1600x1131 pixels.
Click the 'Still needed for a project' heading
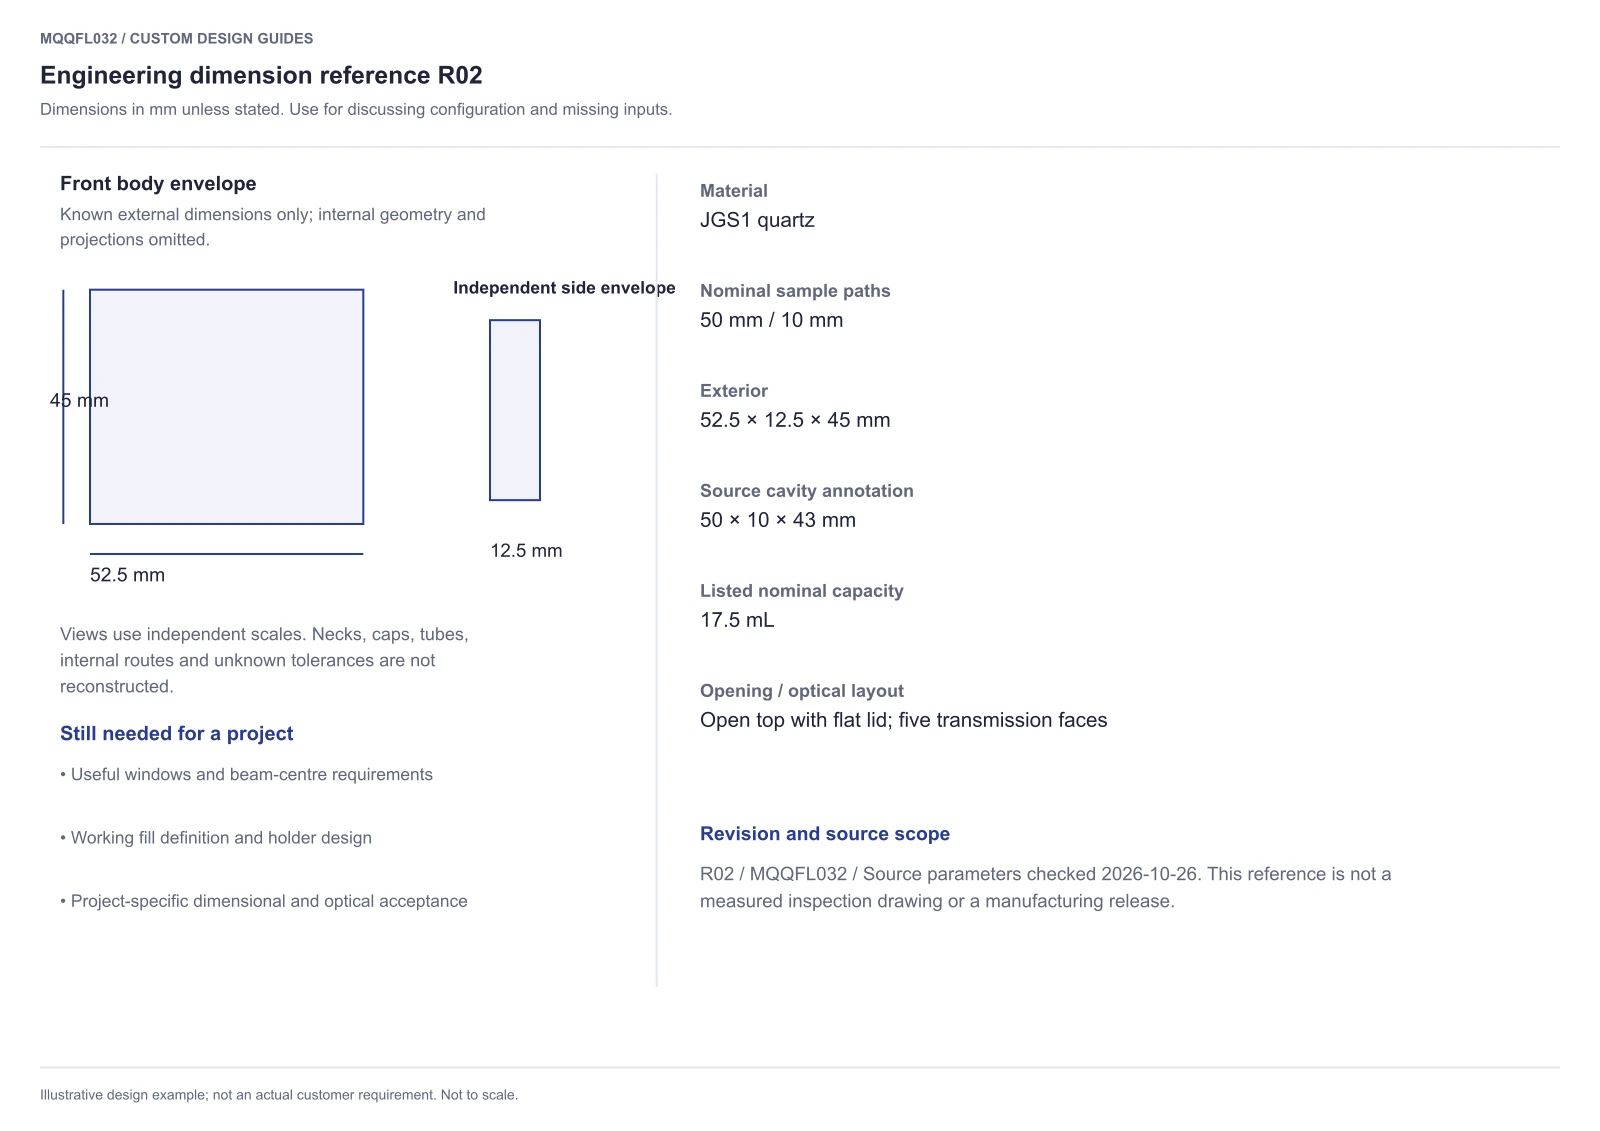[176, 733]
